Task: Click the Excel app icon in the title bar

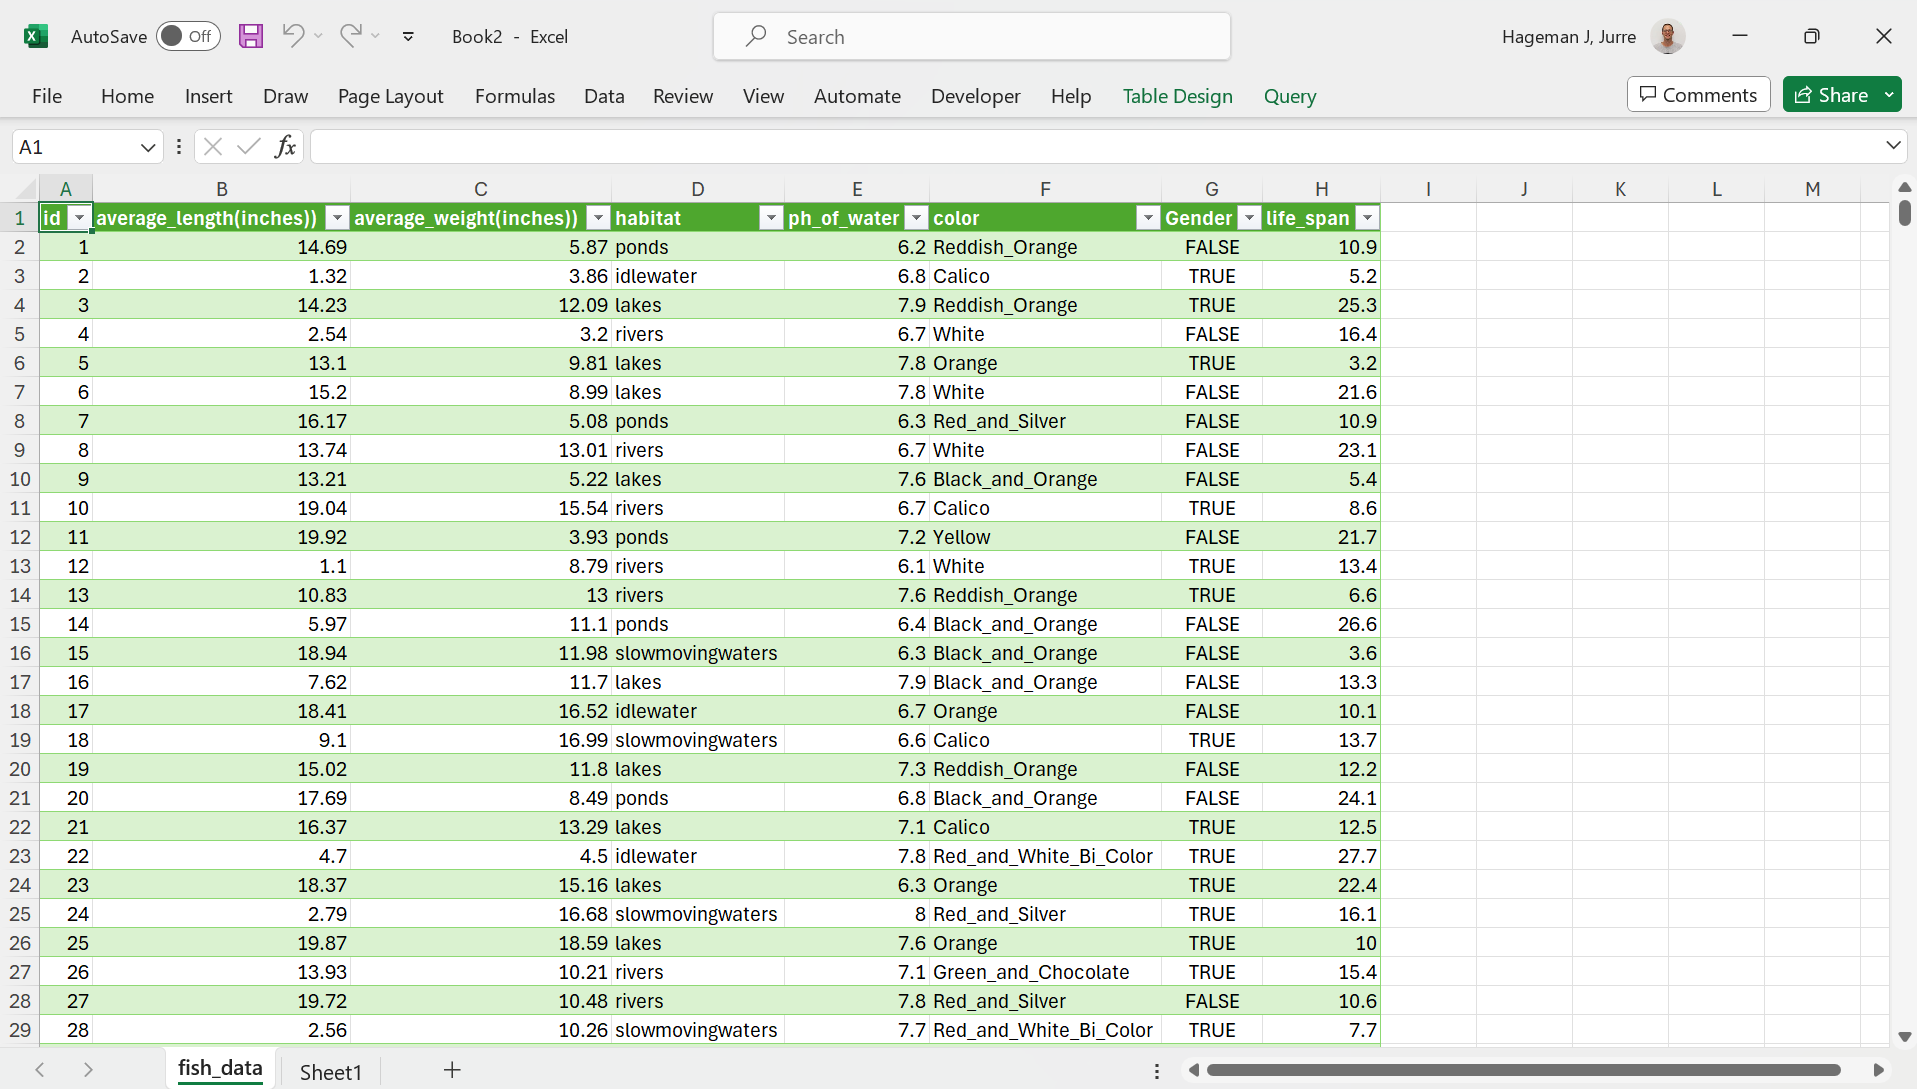Action: 36,36
